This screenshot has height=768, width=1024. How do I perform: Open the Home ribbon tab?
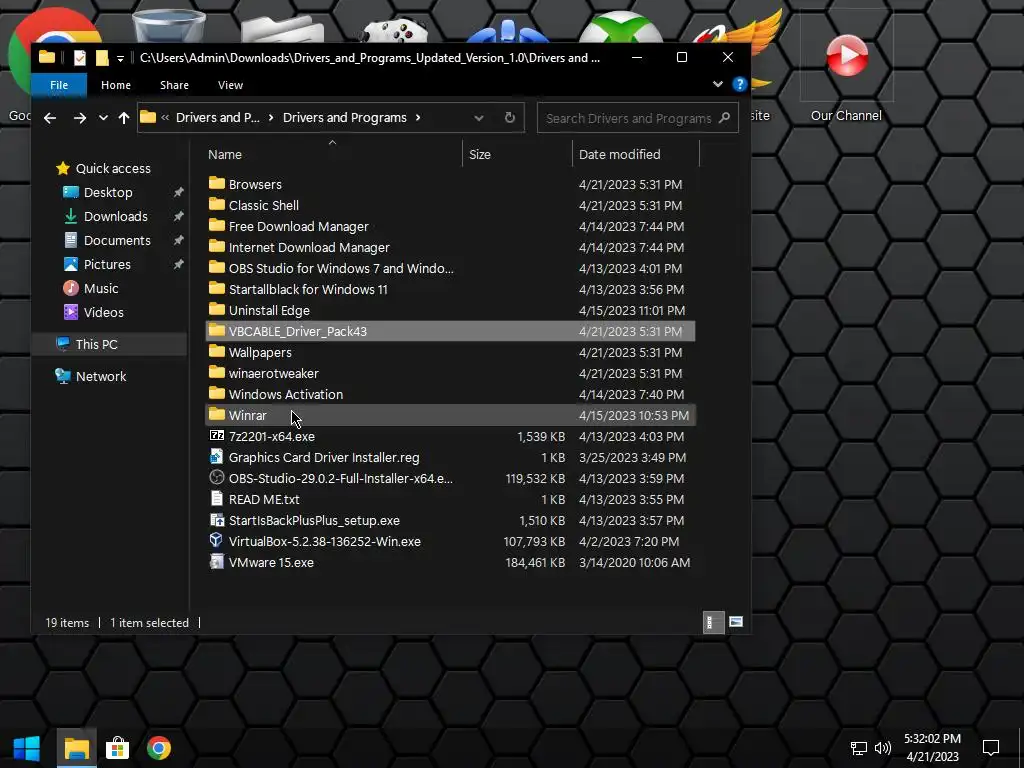click(x=116, y=85)
